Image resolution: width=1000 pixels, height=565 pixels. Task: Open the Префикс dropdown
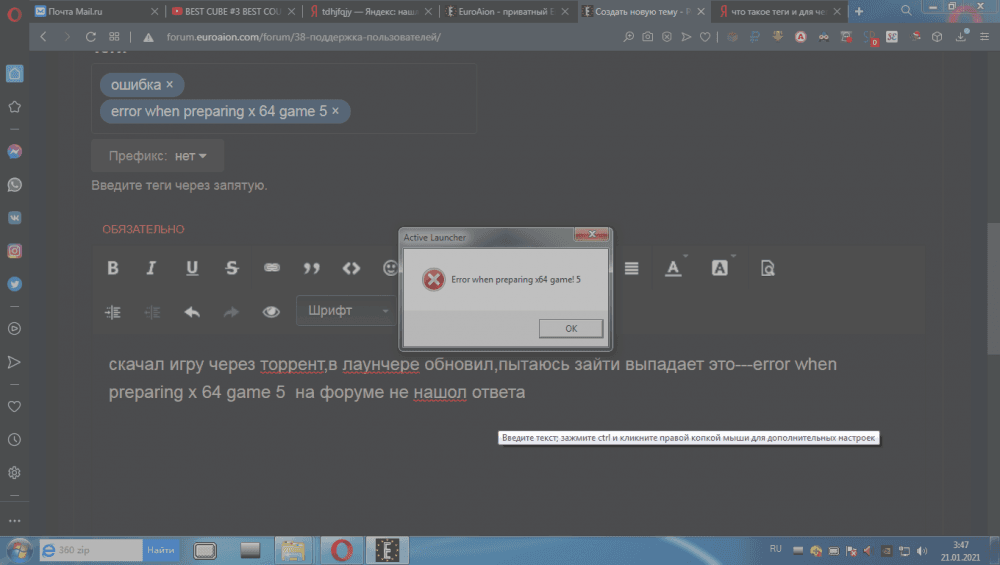[x=158, y=156]
